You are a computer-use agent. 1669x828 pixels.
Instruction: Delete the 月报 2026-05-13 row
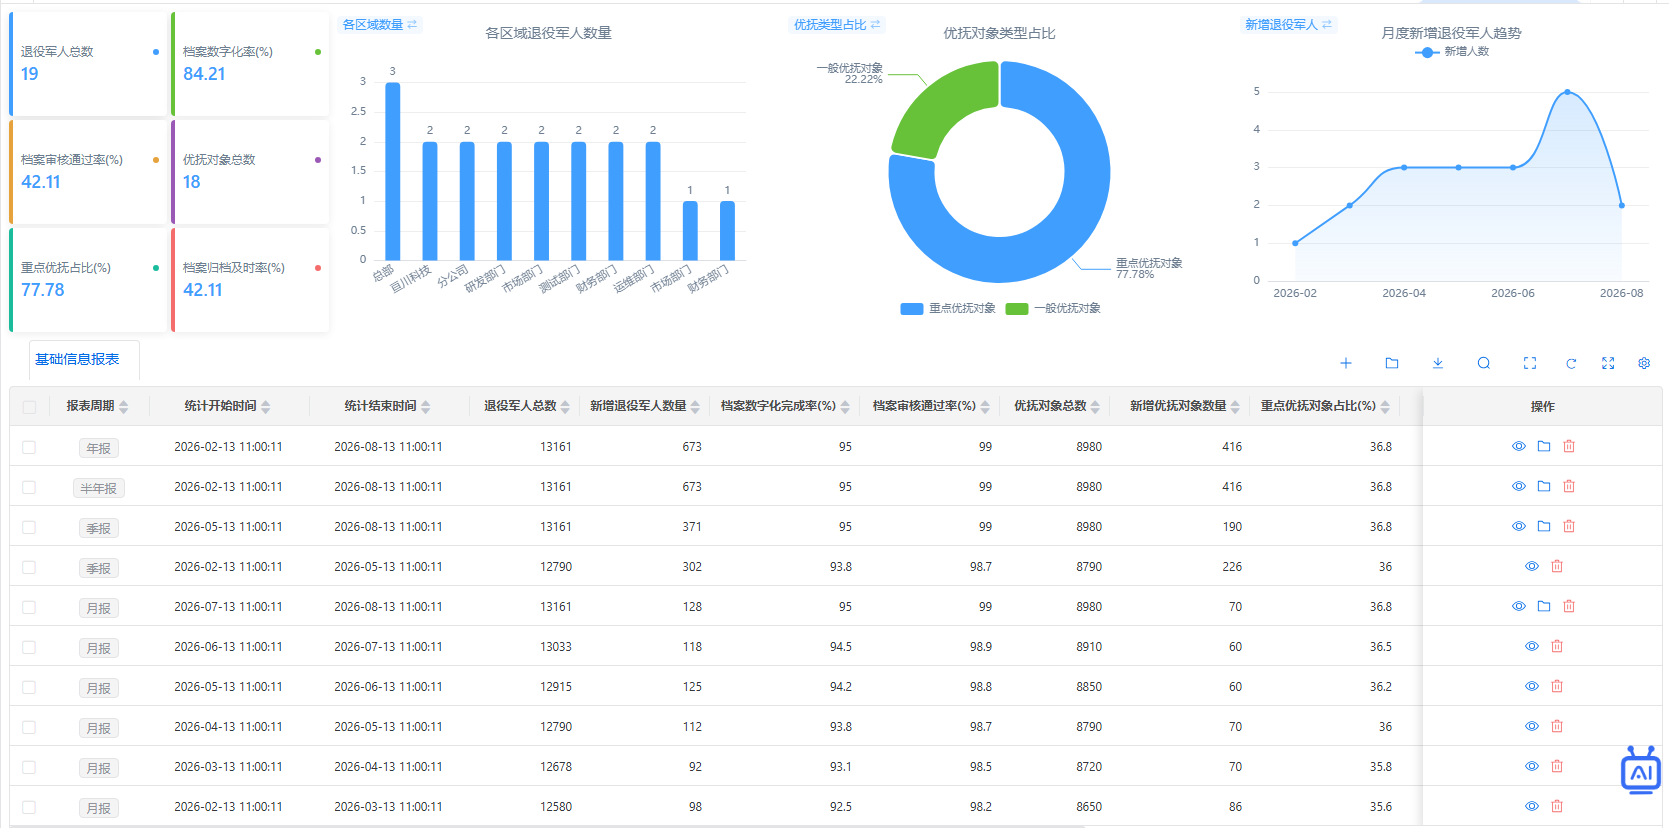point(1557,686)
